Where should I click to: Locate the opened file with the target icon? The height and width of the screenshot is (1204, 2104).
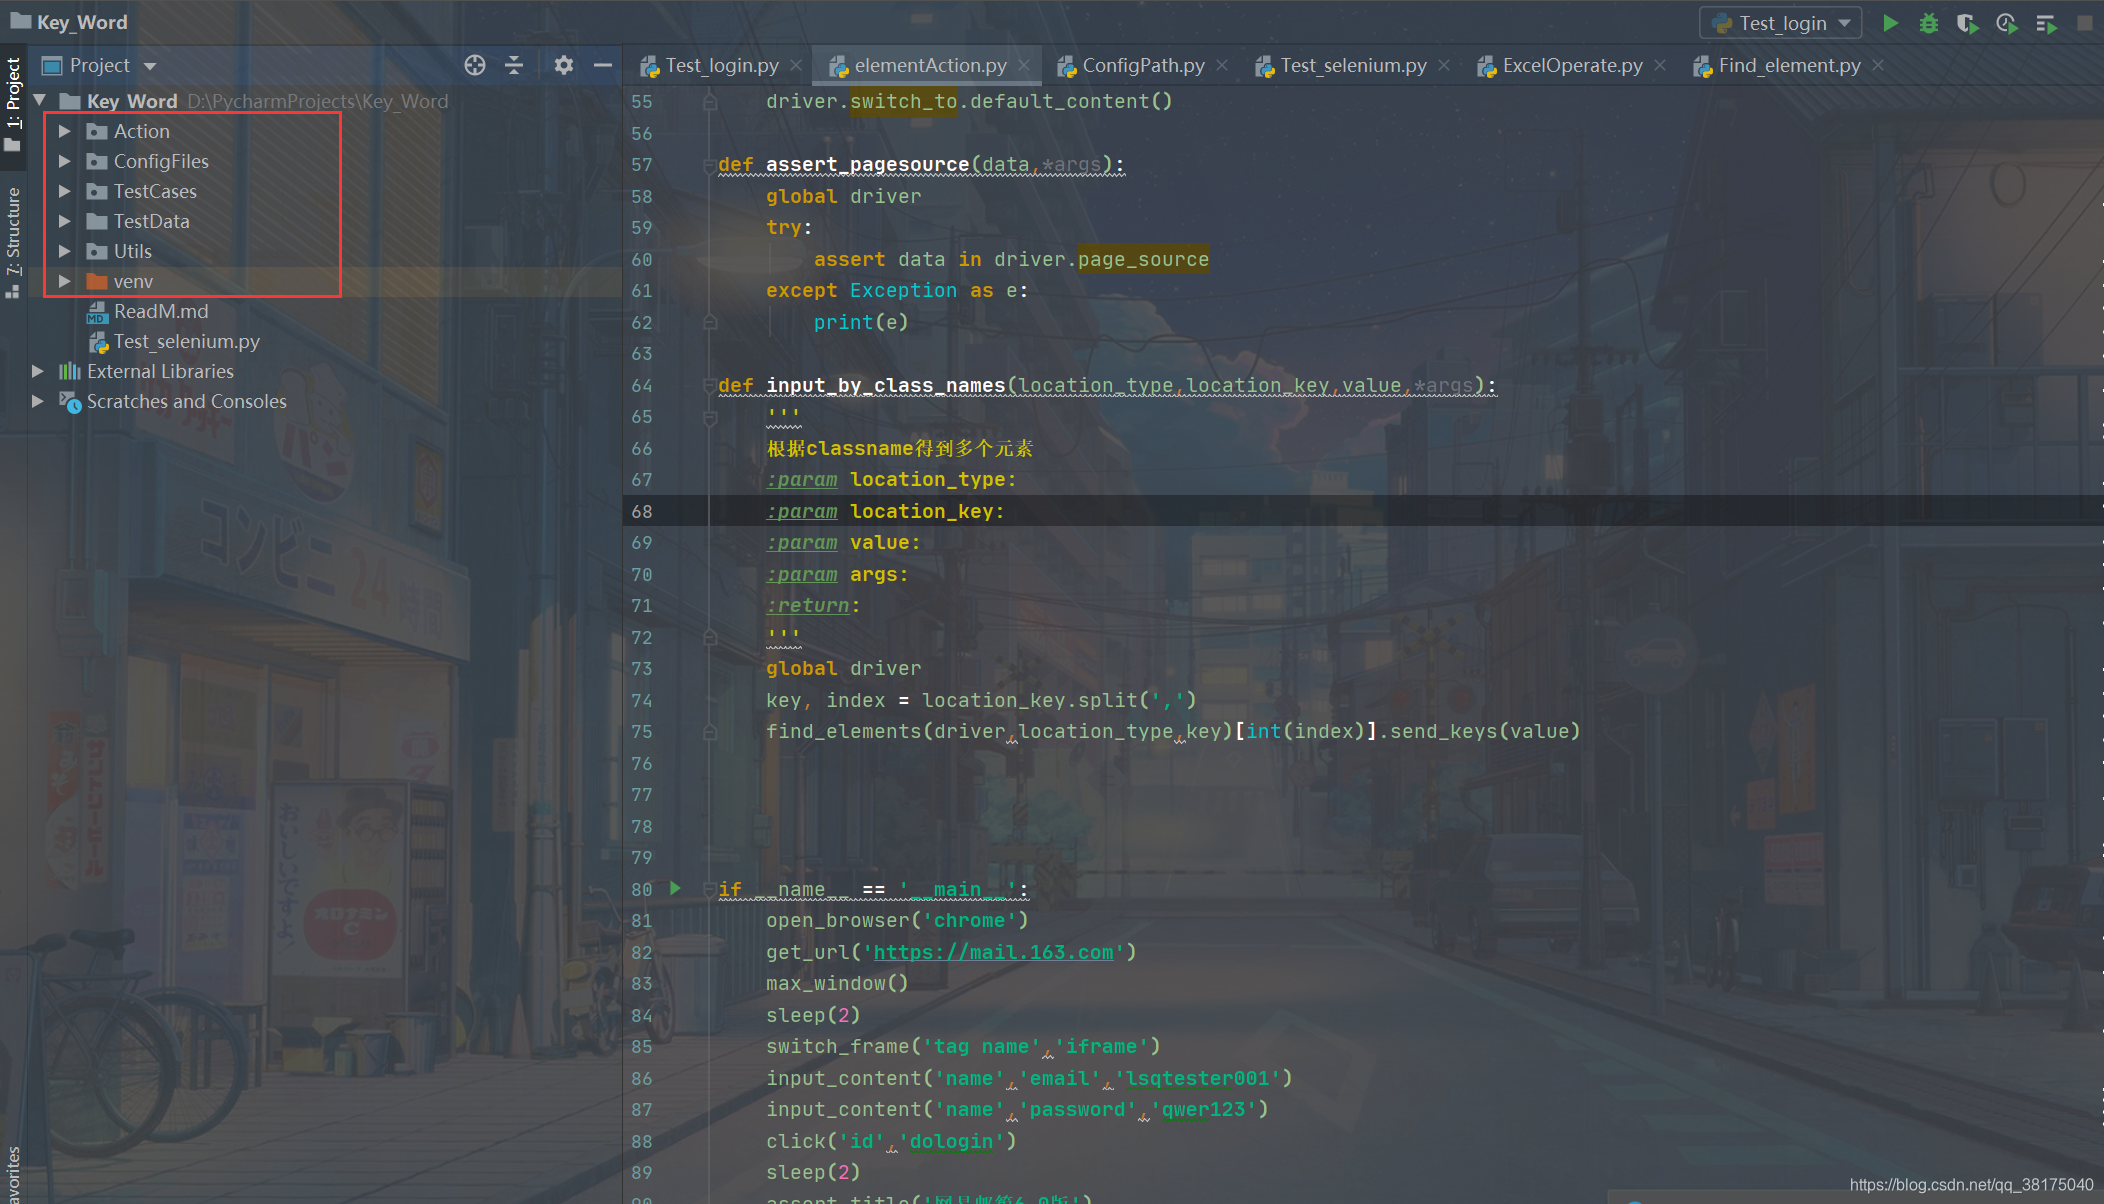[x=475, y=65]
